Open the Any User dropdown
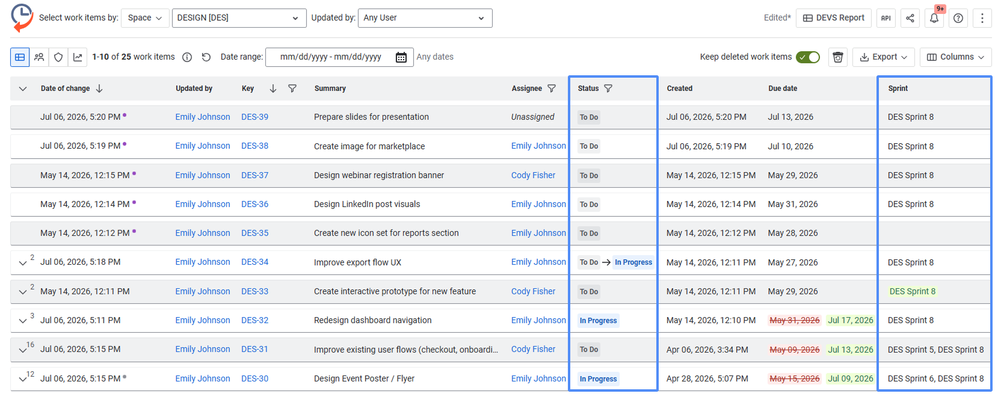Screen dimensions: 998x399 [425, 18]
